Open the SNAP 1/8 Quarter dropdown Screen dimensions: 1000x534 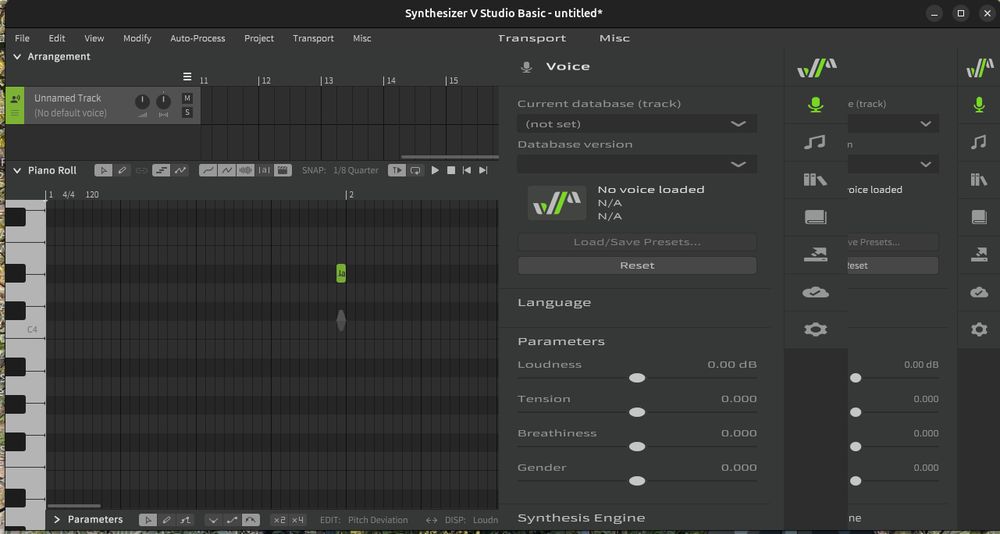click(x=356, y=170)
